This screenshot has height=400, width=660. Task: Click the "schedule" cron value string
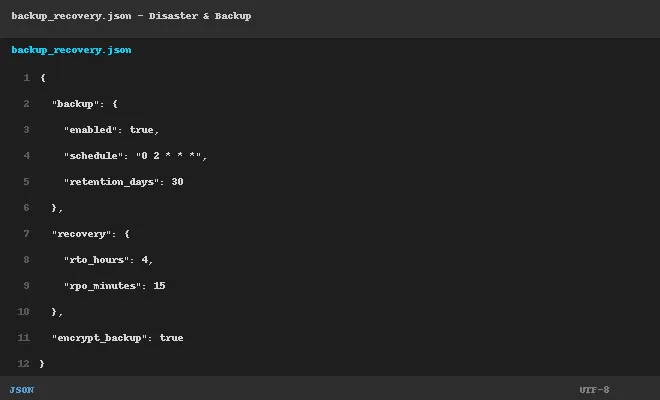[168, 156]
